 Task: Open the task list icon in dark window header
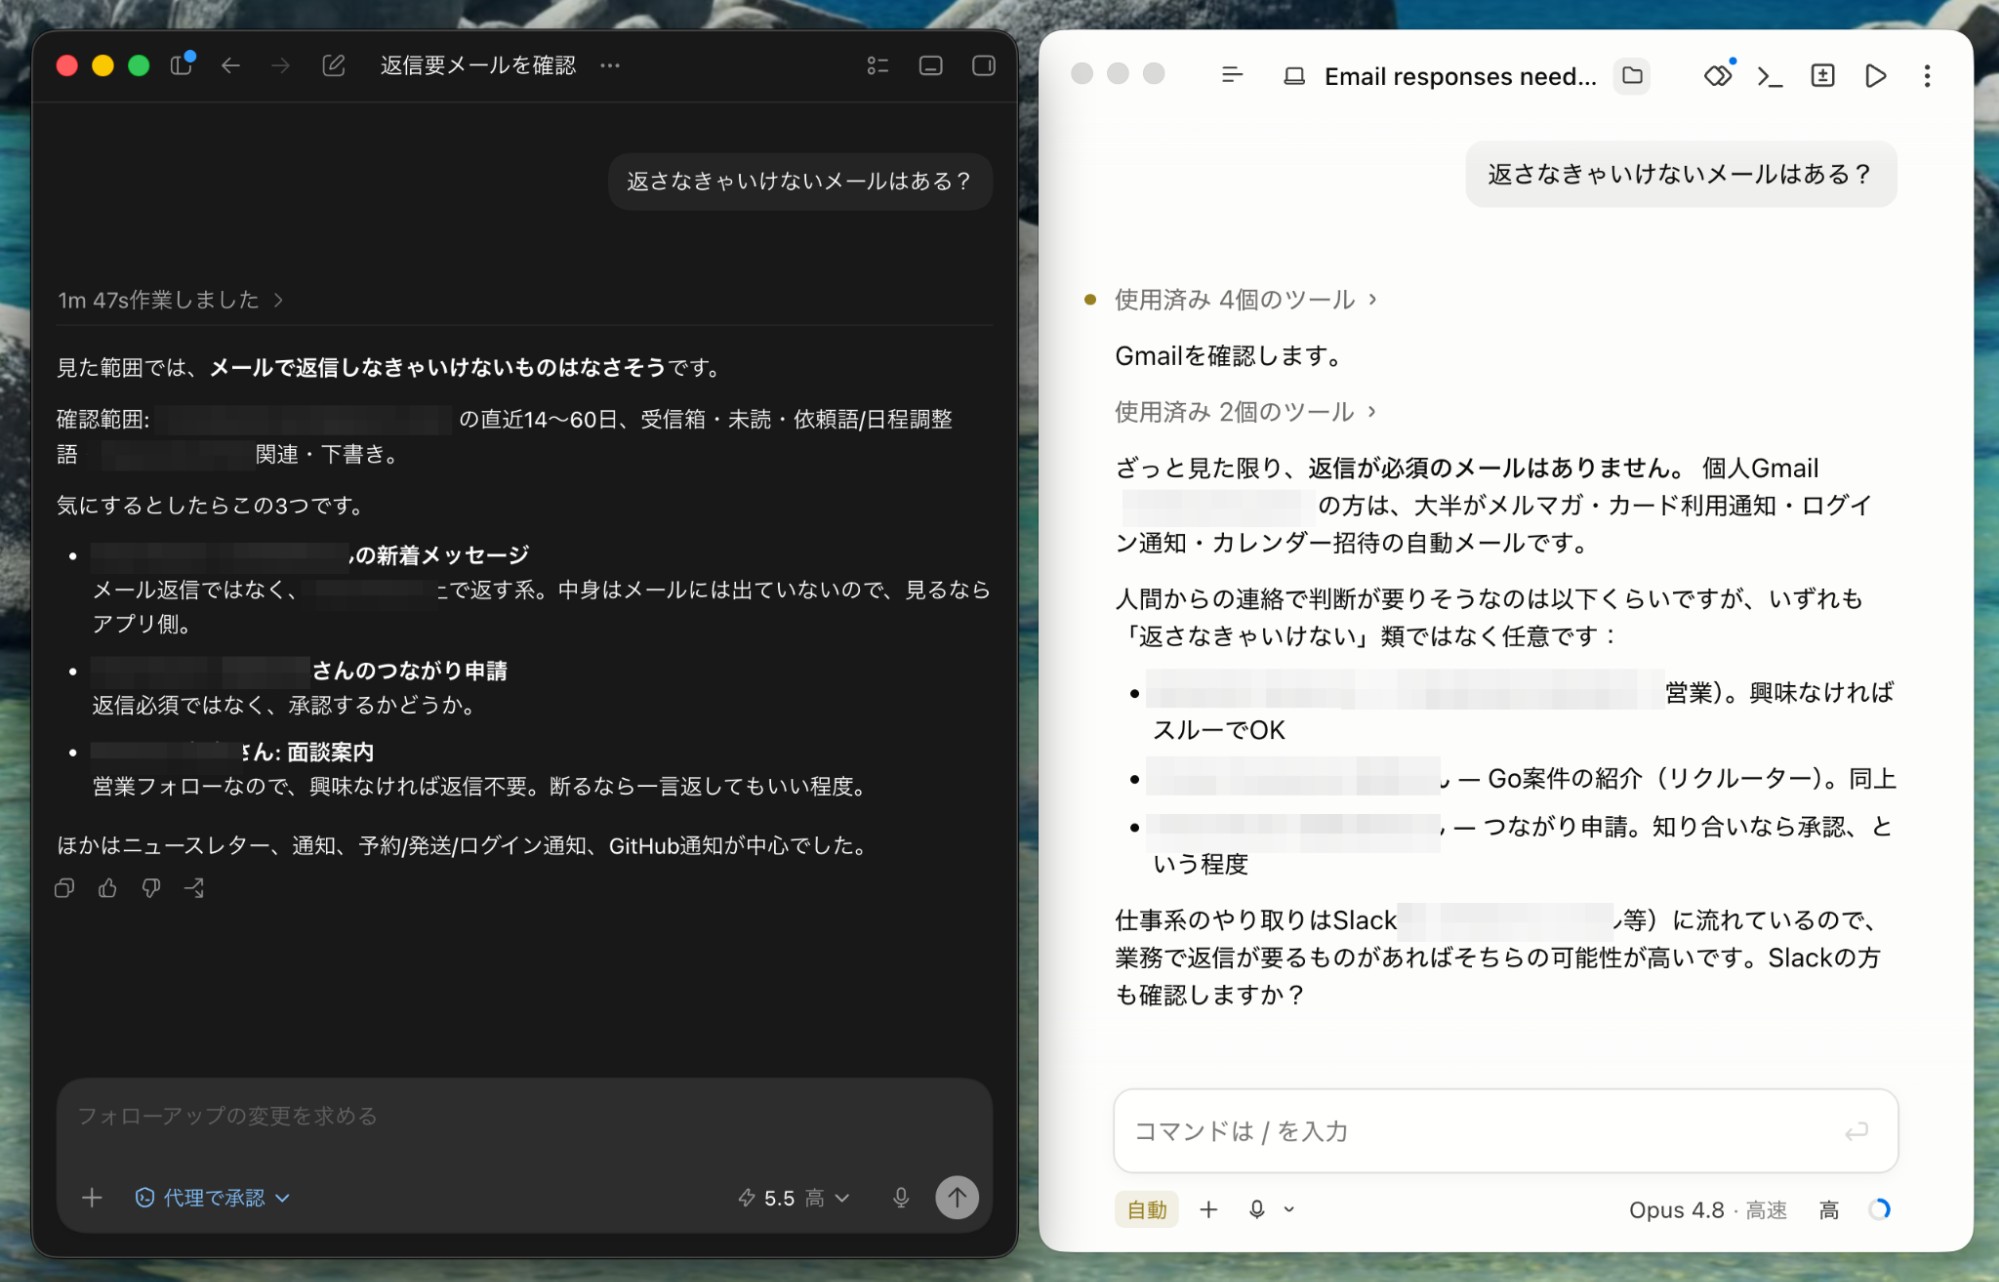pyautogui.click(x=878, y=65)
